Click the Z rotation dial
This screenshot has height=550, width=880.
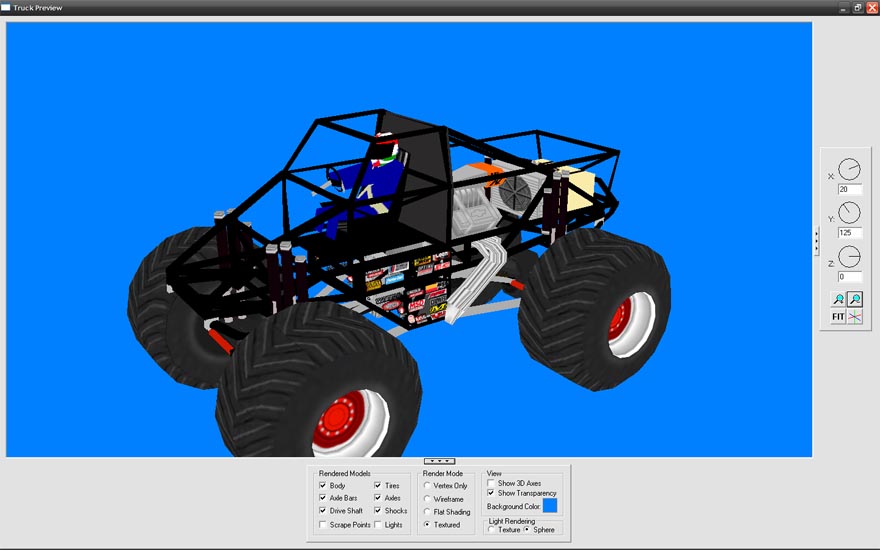pos(849,257)
